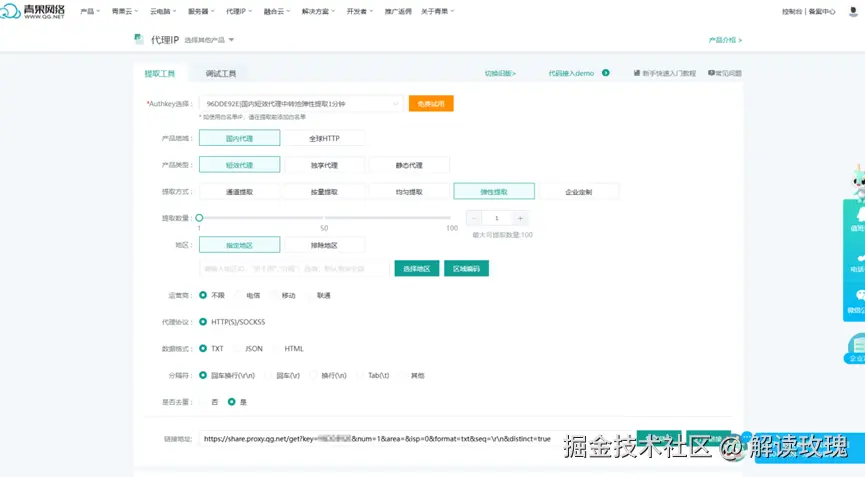Open the 新手快速入门教程 link
Screen dimensions: 865x477
point(665,73)
